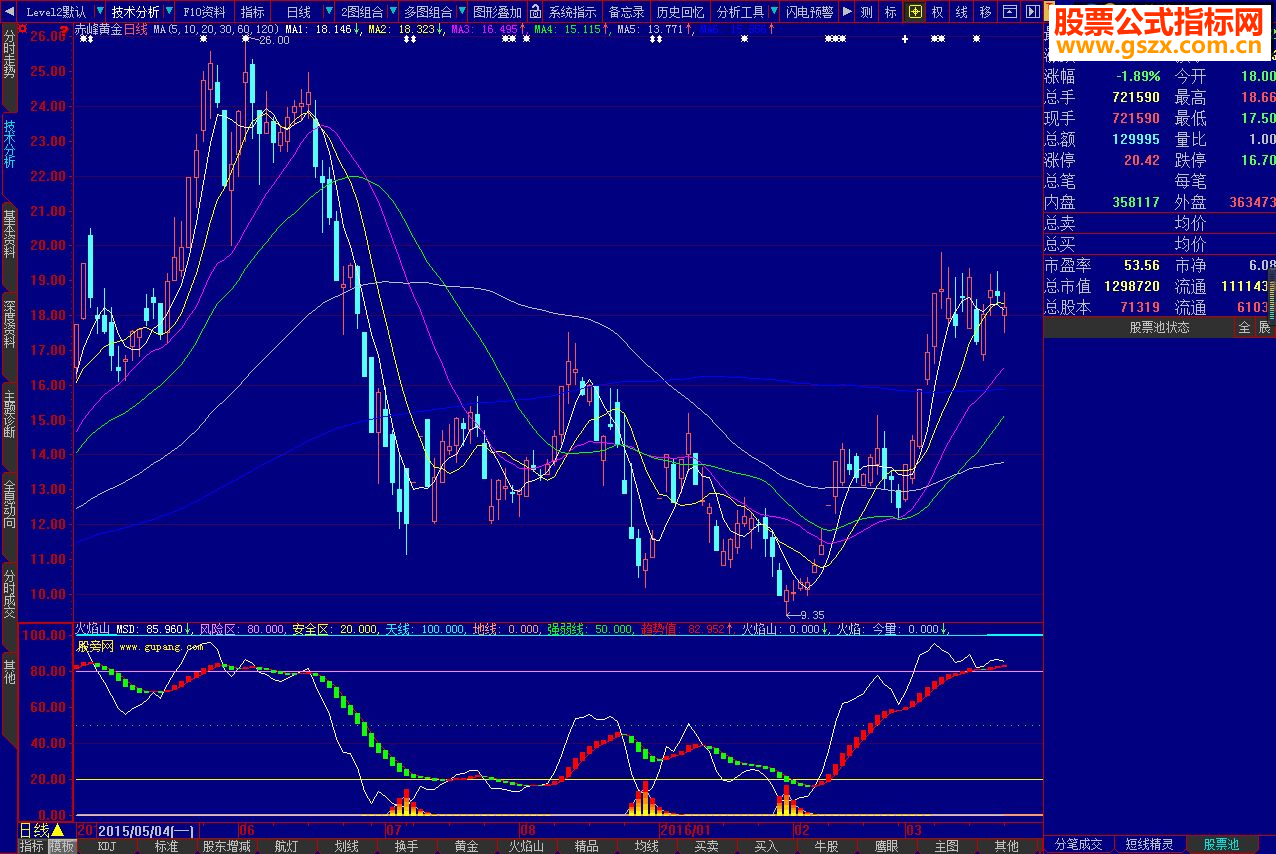Apply the 买卖 template tab

click(x=706, y=846)
